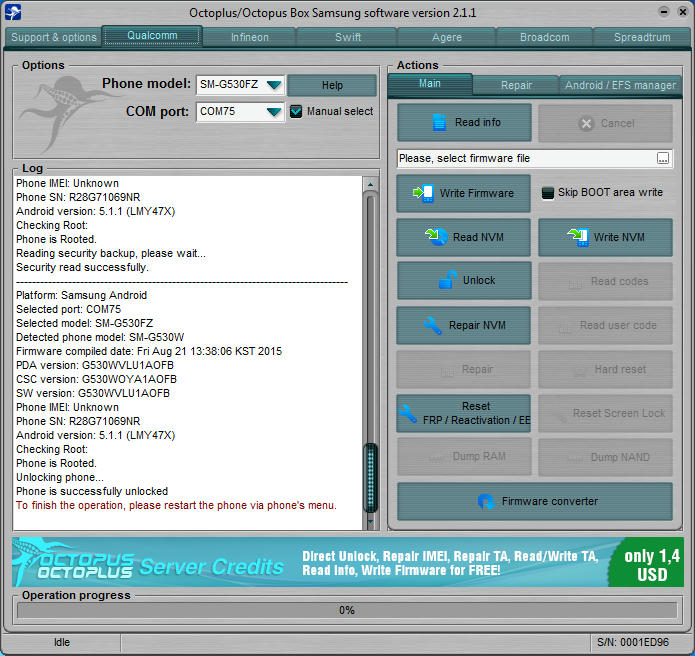Open the Firmware converter

[x=535, y=501]
